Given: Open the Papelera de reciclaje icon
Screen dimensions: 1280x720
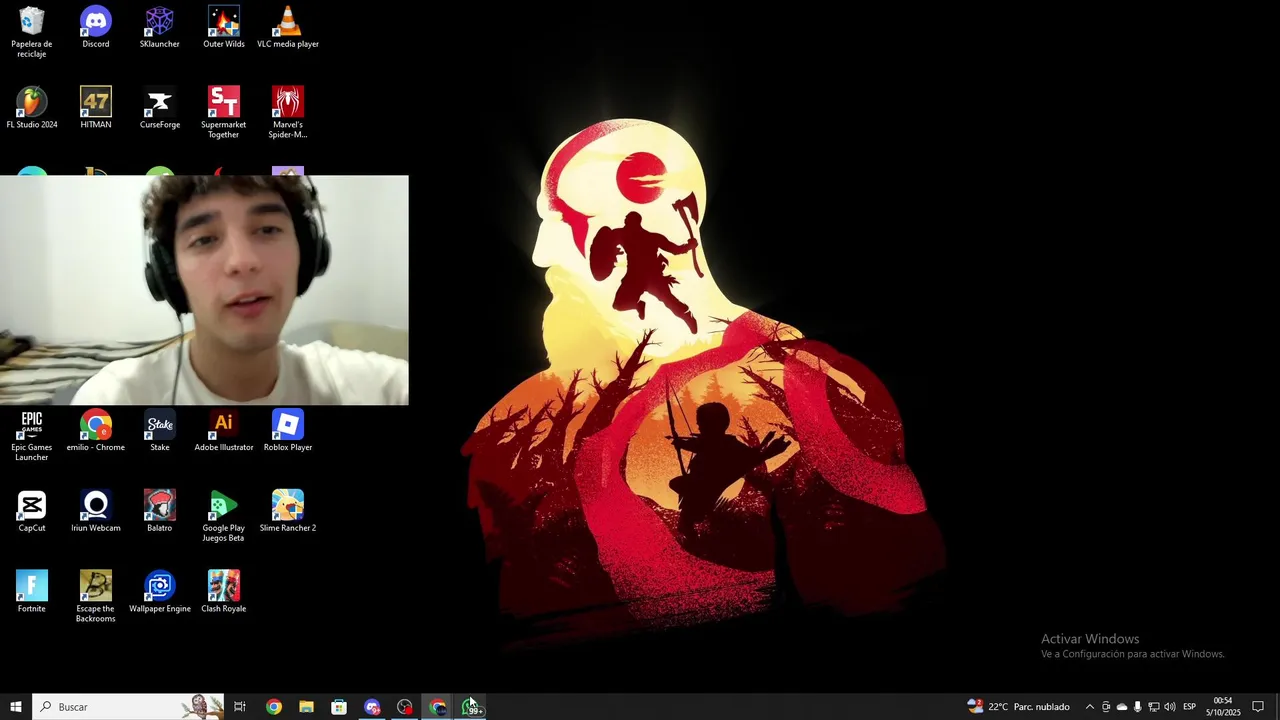Looking at the screenshot, I should coord(32,31).
